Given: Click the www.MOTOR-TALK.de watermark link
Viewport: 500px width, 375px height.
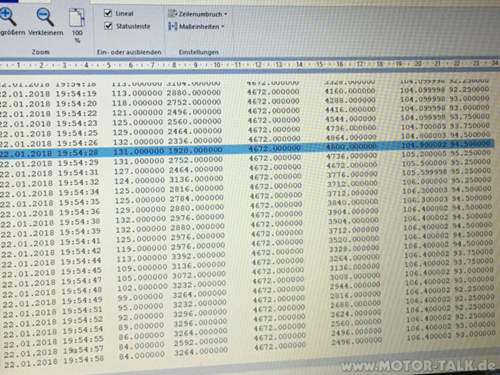Looking at the screenshot, I should pyautogui.click(x=418, y=366).
